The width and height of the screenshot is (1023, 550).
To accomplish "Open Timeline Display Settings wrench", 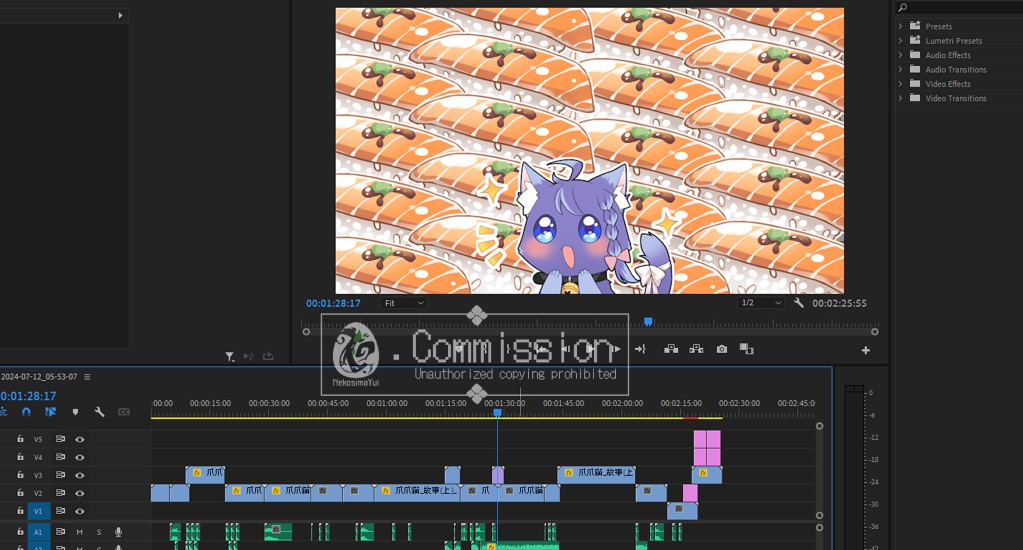I will (x=99, y=412).
